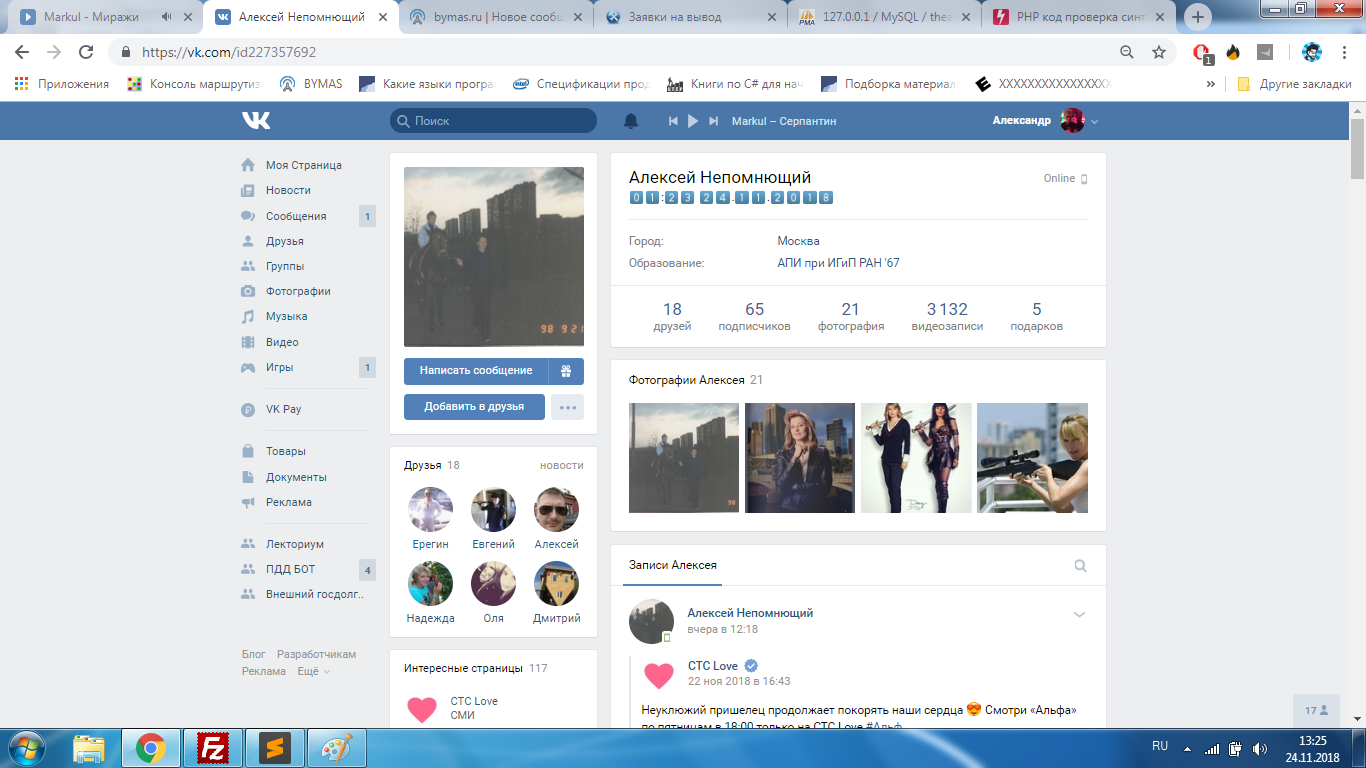The image size is (1366, 768).
Task: Switch to the Заявки на вывод tab
Action: tap(689, 17)
